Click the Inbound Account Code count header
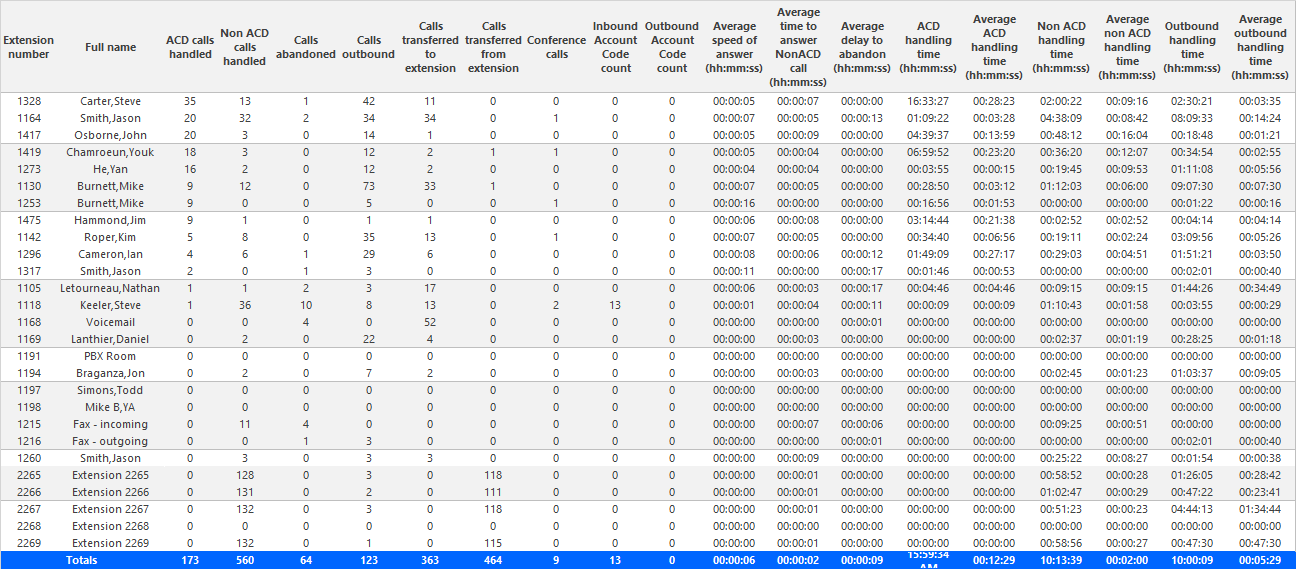 pyautogui.click(x=616, y=47)
